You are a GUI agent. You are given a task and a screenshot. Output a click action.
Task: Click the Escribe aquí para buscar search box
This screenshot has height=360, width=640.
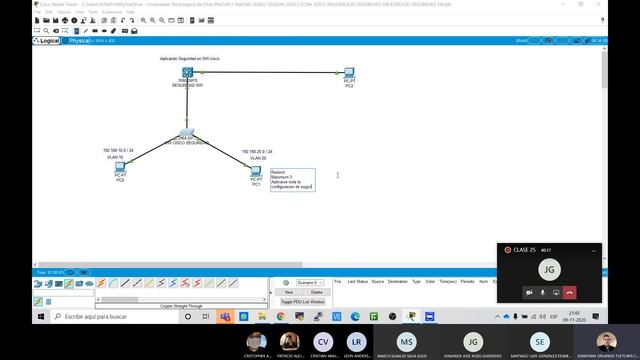[114, 316]
